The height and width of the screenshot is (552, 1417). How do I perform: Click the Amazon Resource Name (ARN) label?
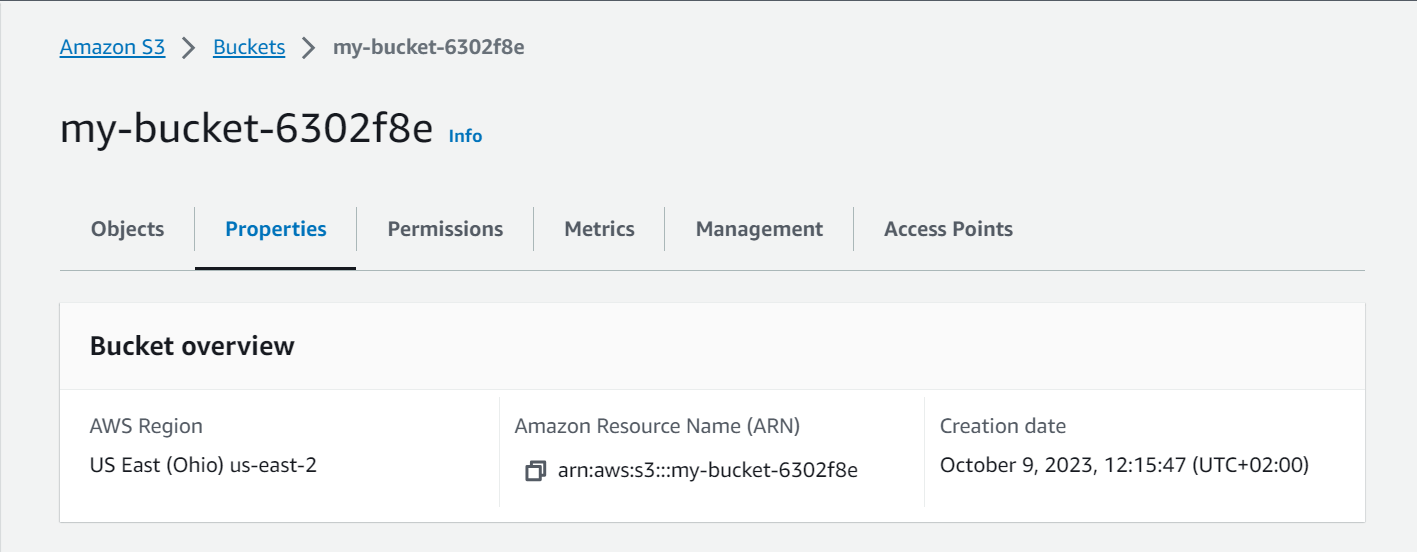(657, 426)
